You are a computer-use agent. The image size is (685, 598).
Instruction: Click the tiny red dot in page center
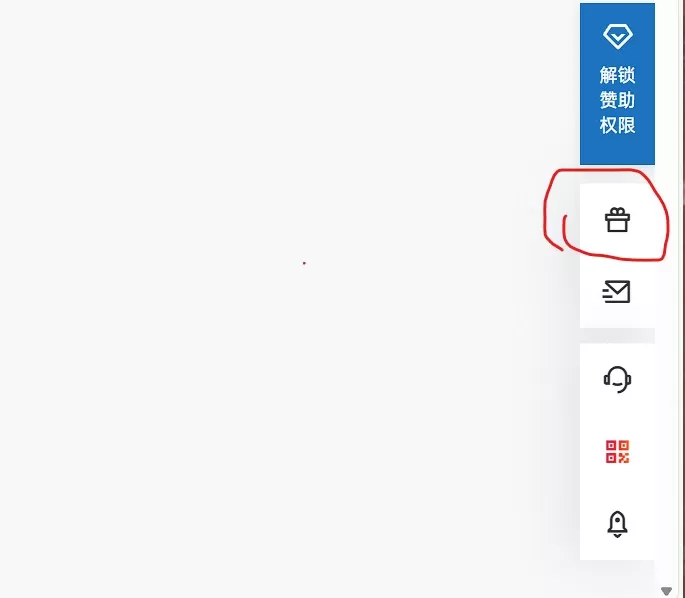304,263
